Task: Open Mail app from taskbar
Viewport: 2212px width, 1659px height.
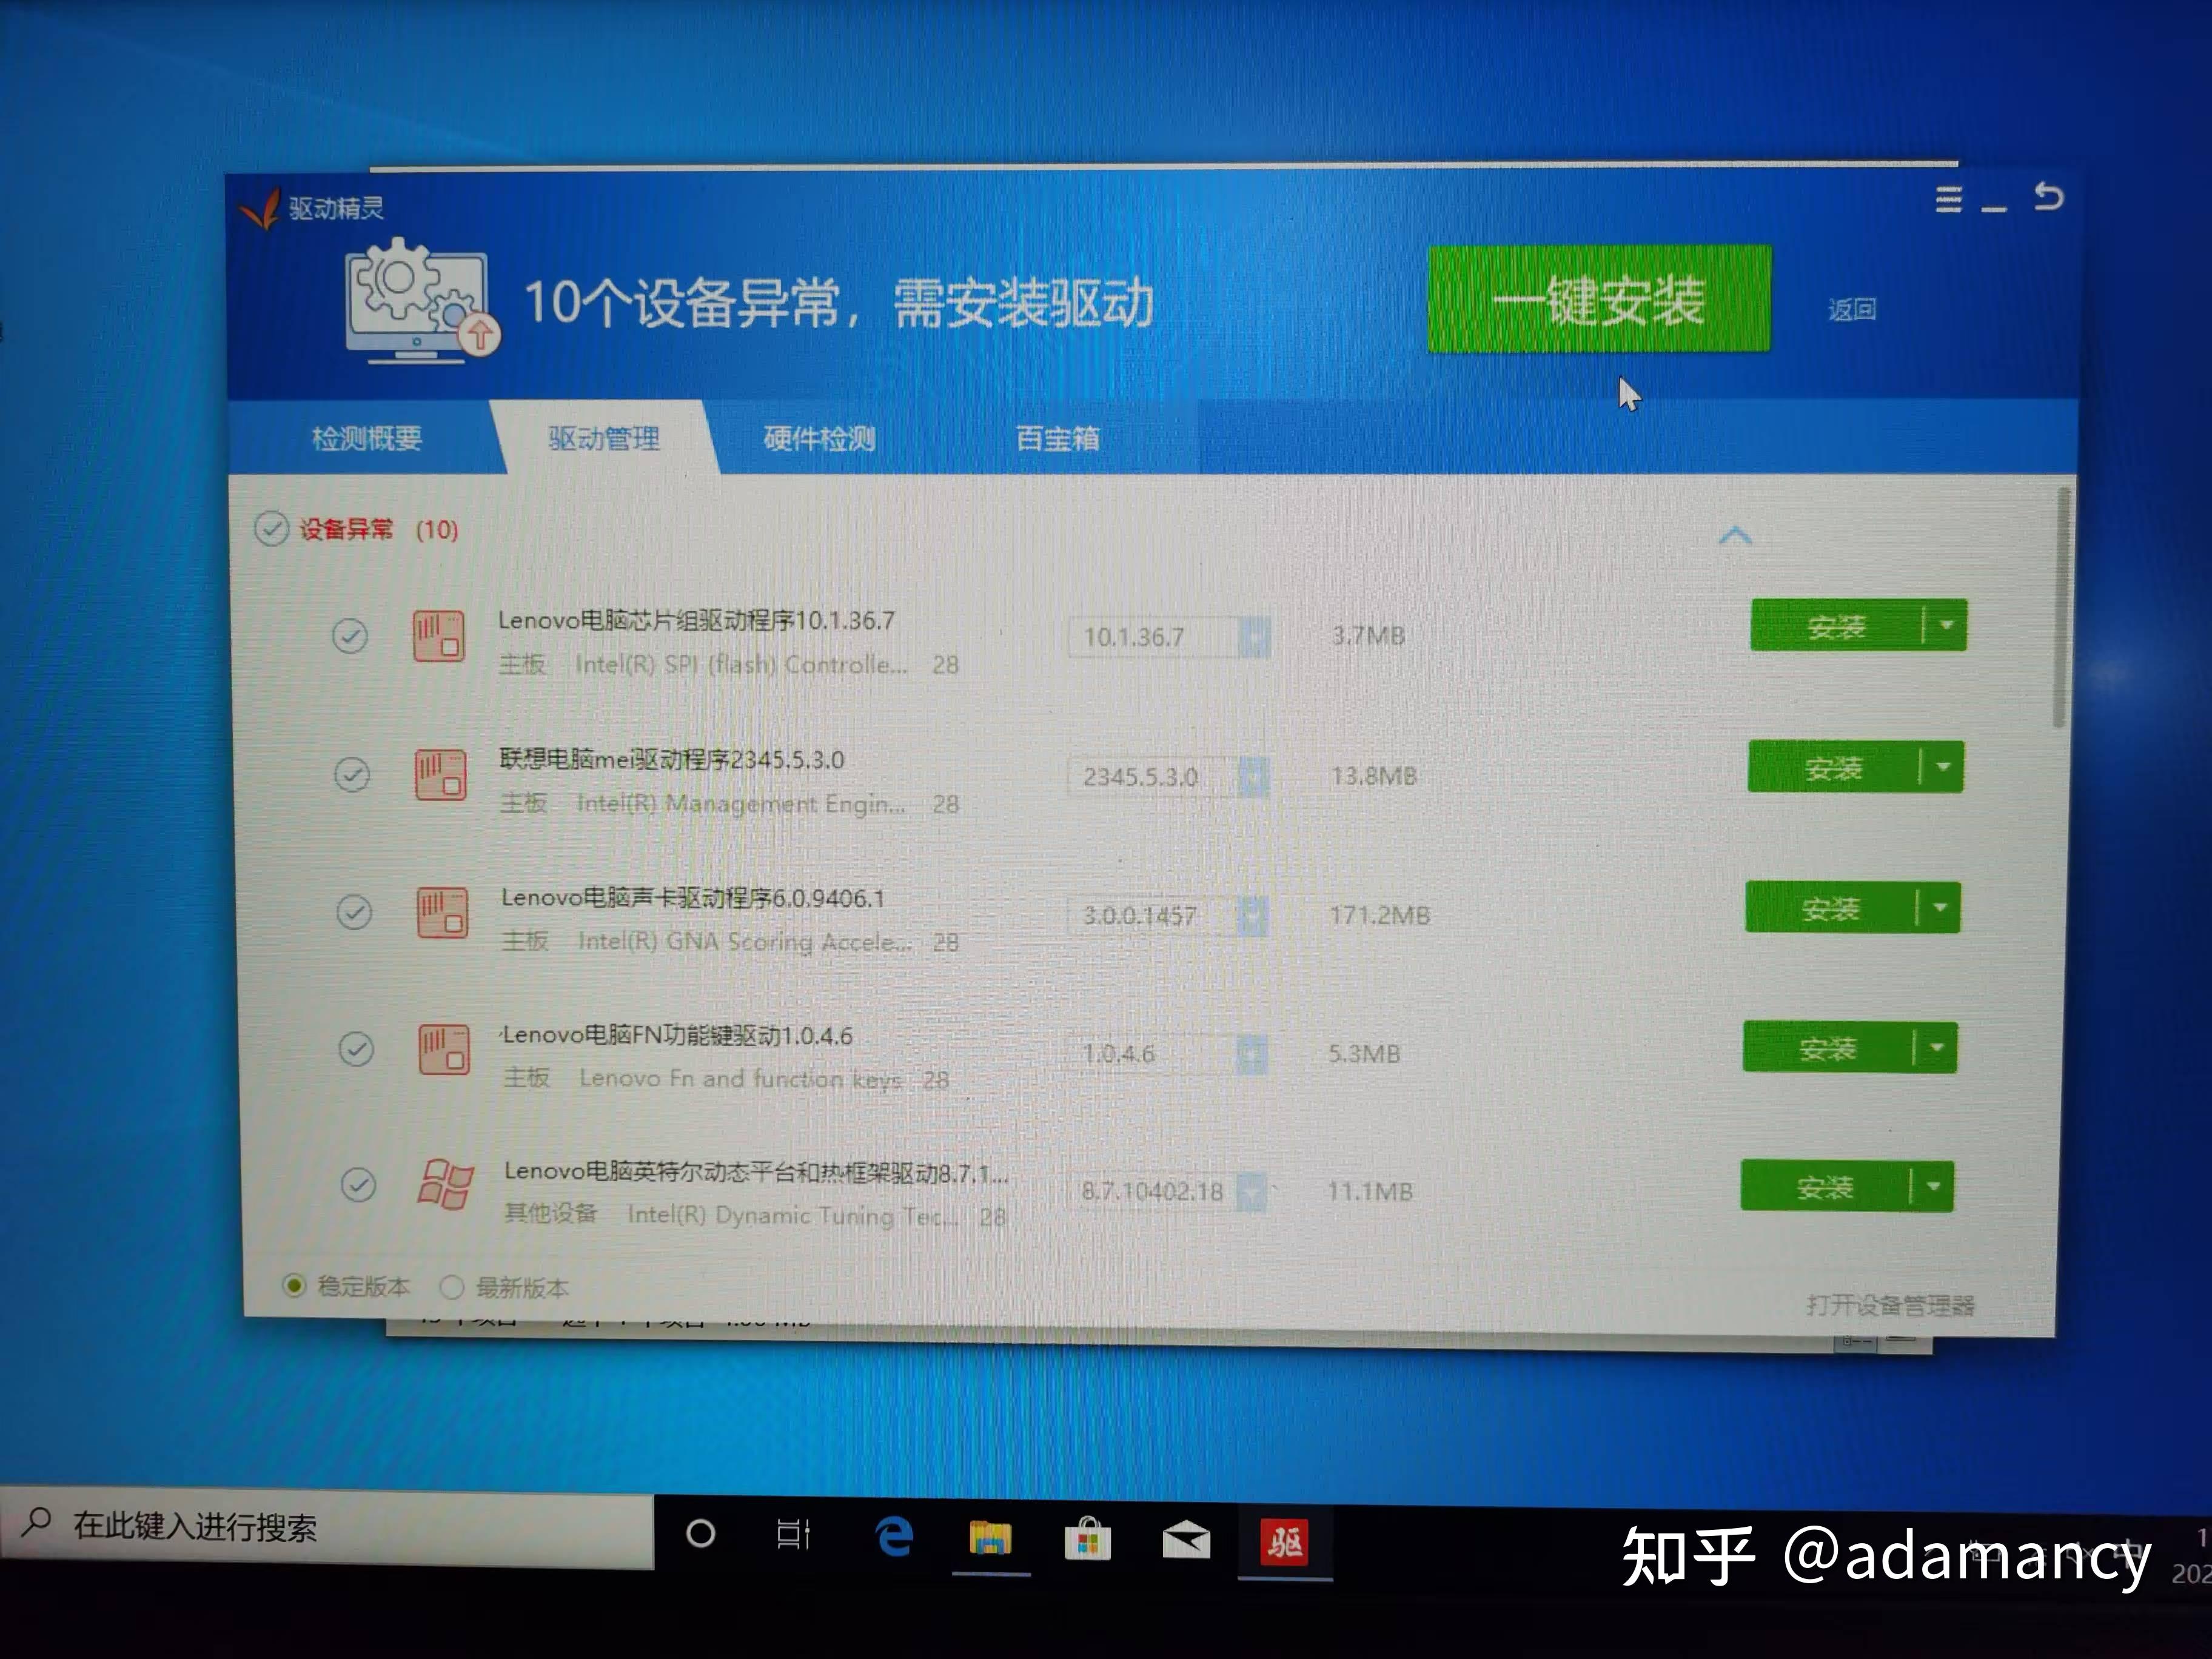Action: coord(1186,1541)
